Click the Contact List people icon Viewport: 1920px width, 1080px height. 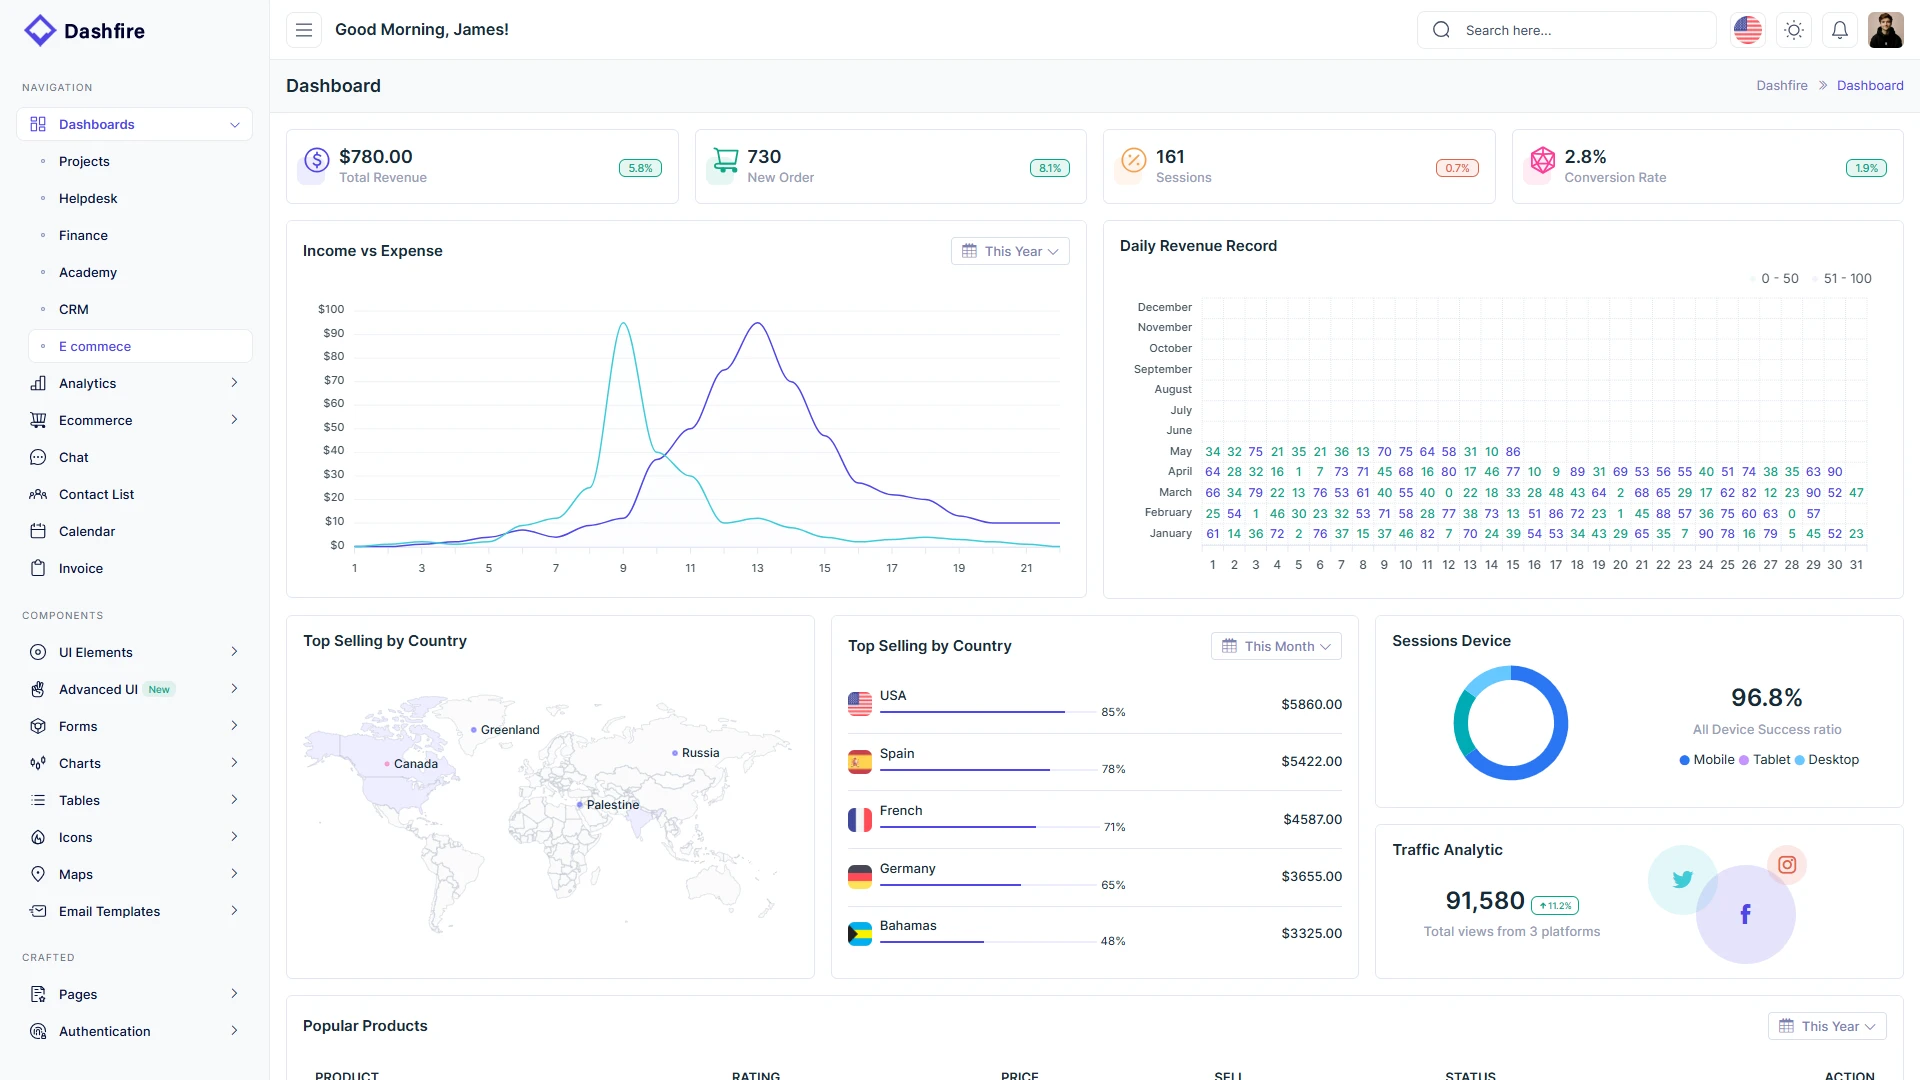click(x=38, y=494)
